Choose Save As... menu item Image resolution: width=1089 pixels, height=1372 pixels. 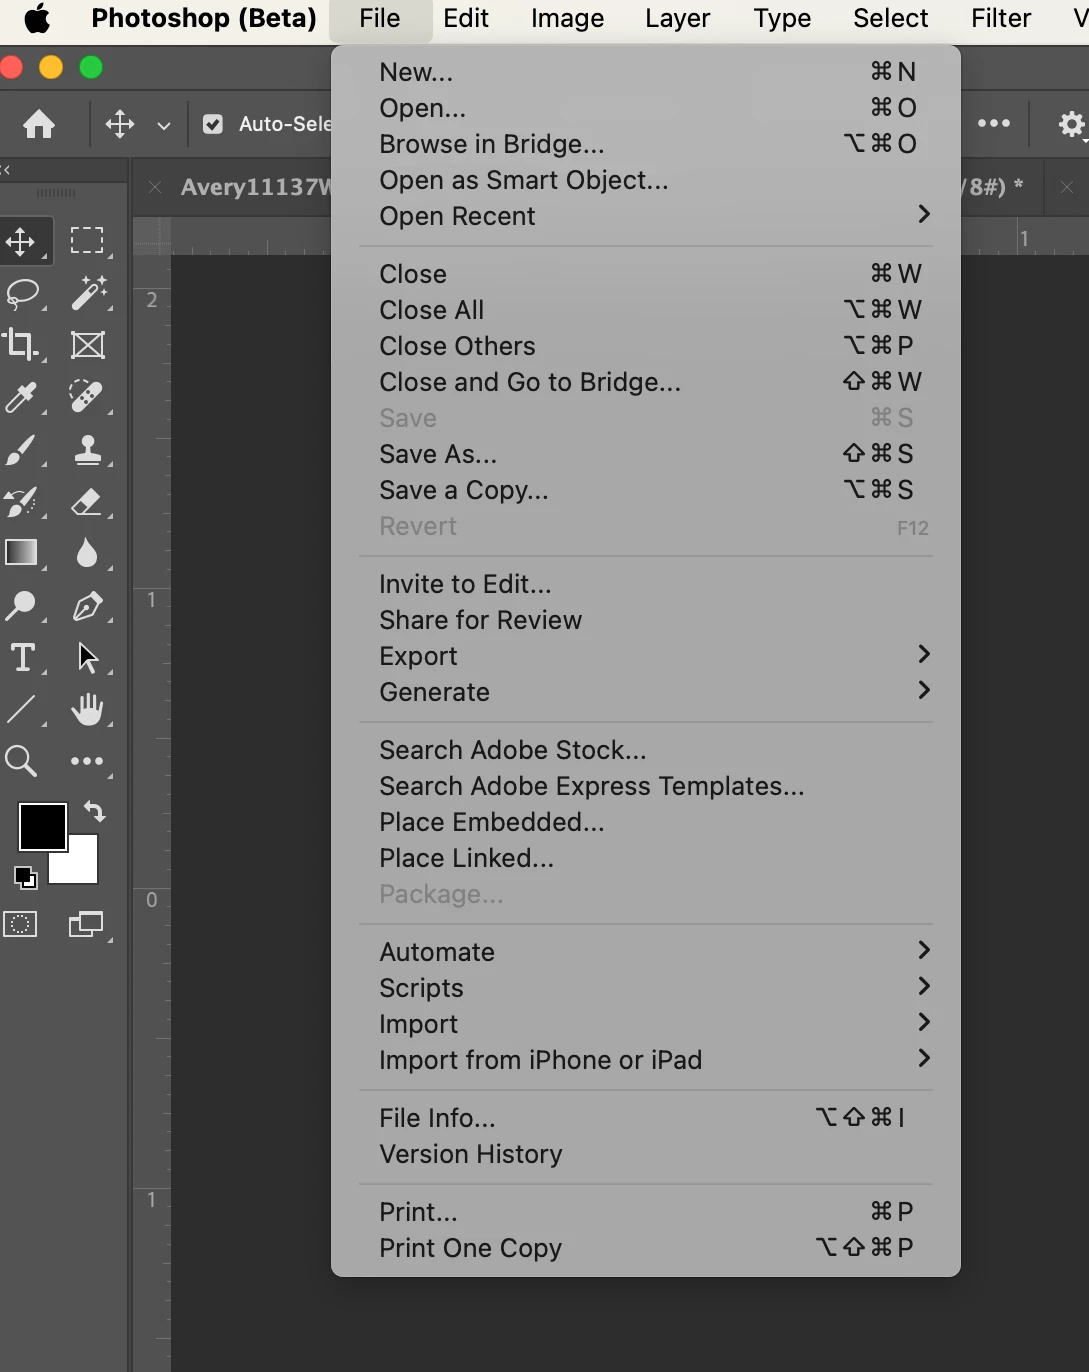click(x=646, y=454)
